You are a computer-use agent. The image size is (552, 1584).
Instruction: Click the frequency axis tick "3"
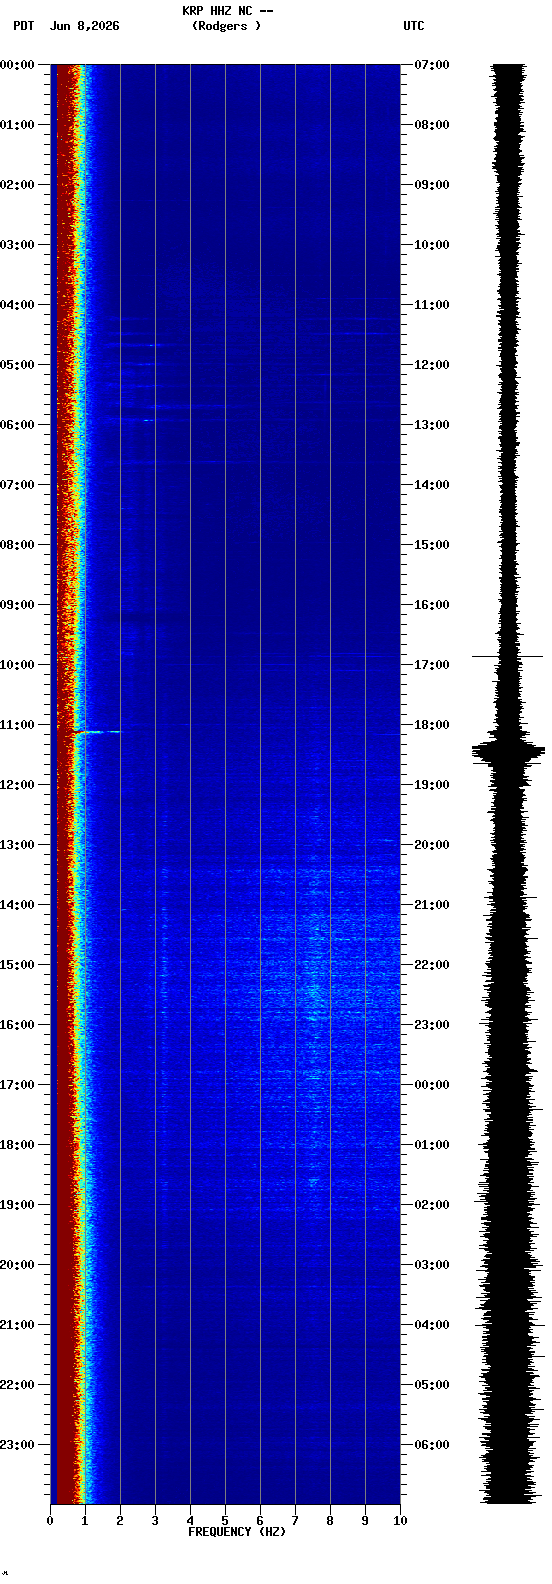click(155, 1521)
